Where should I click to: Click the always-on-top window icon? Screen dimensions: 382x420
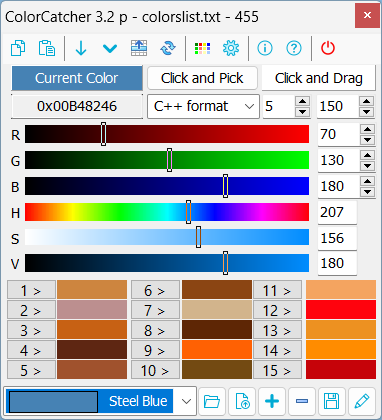[139, 48]
